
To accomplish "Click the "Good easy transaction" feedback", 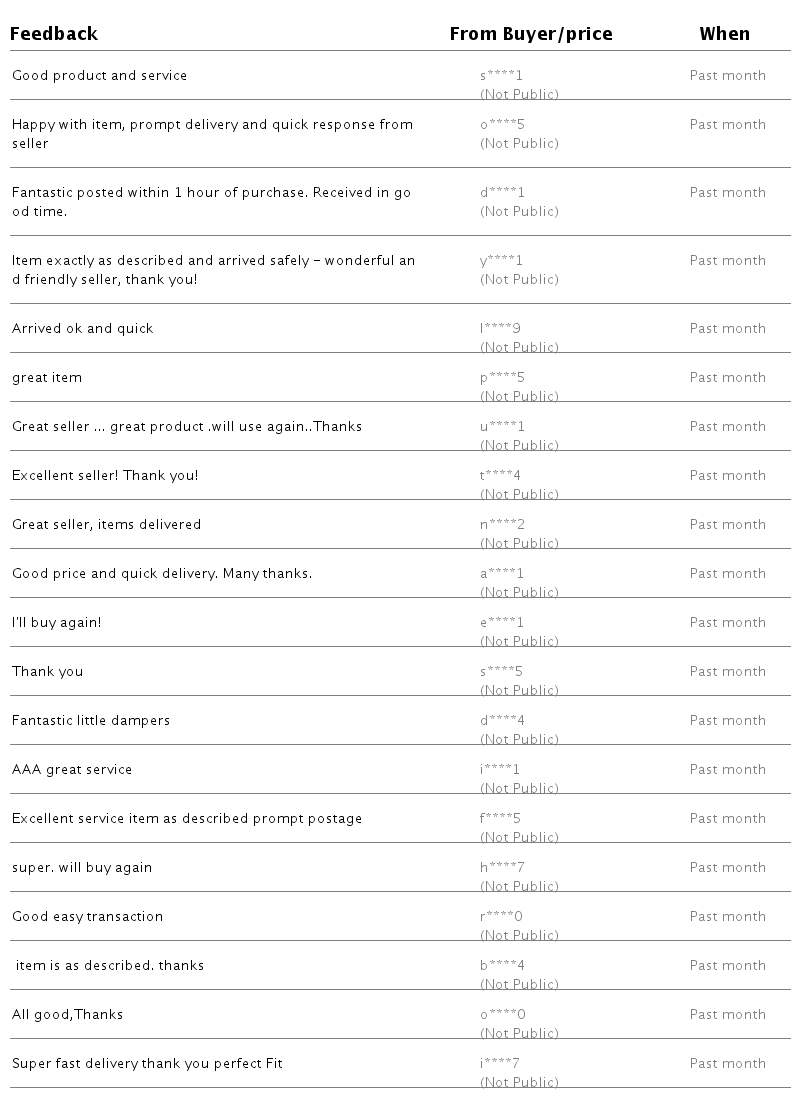I will [x=87, y=916].
